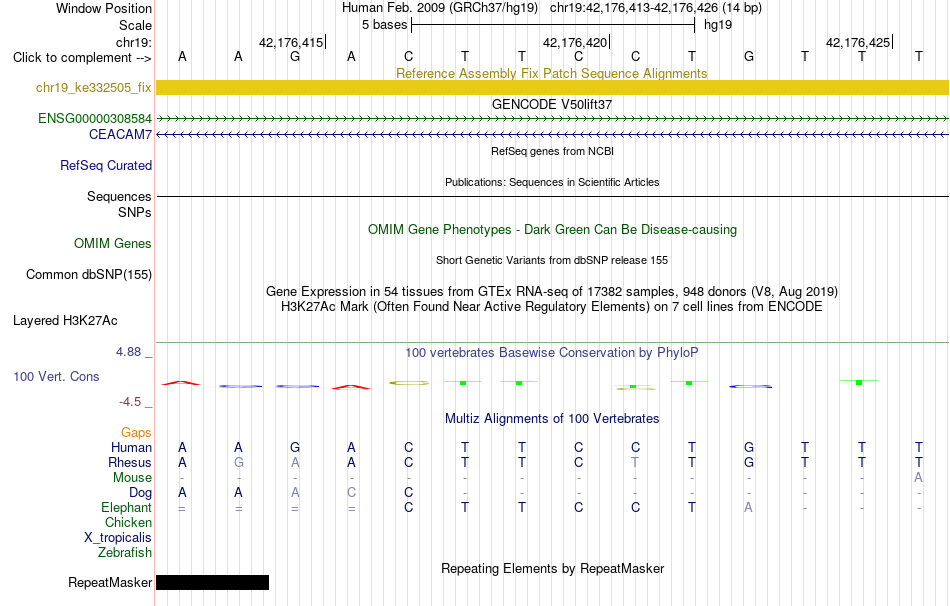
Task: Click the RepeatMasker track label
Action: [110, 582]
